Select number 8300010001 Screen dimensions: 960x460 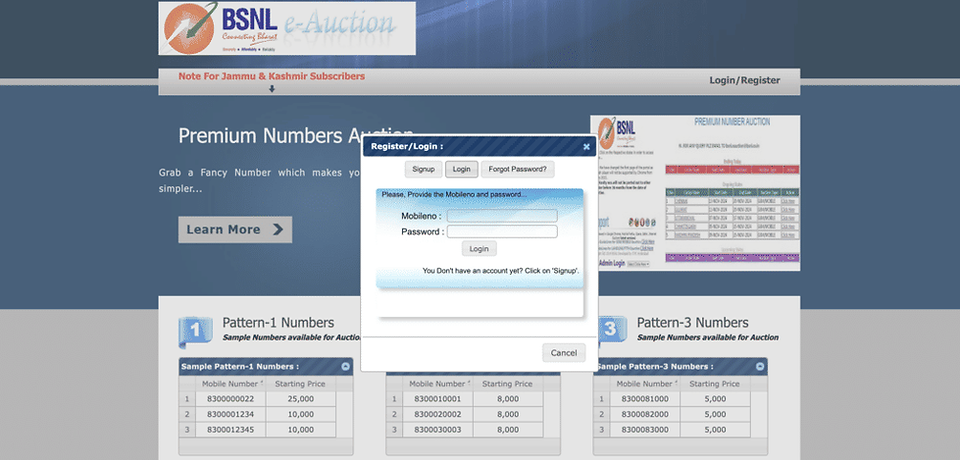[438, 399]
